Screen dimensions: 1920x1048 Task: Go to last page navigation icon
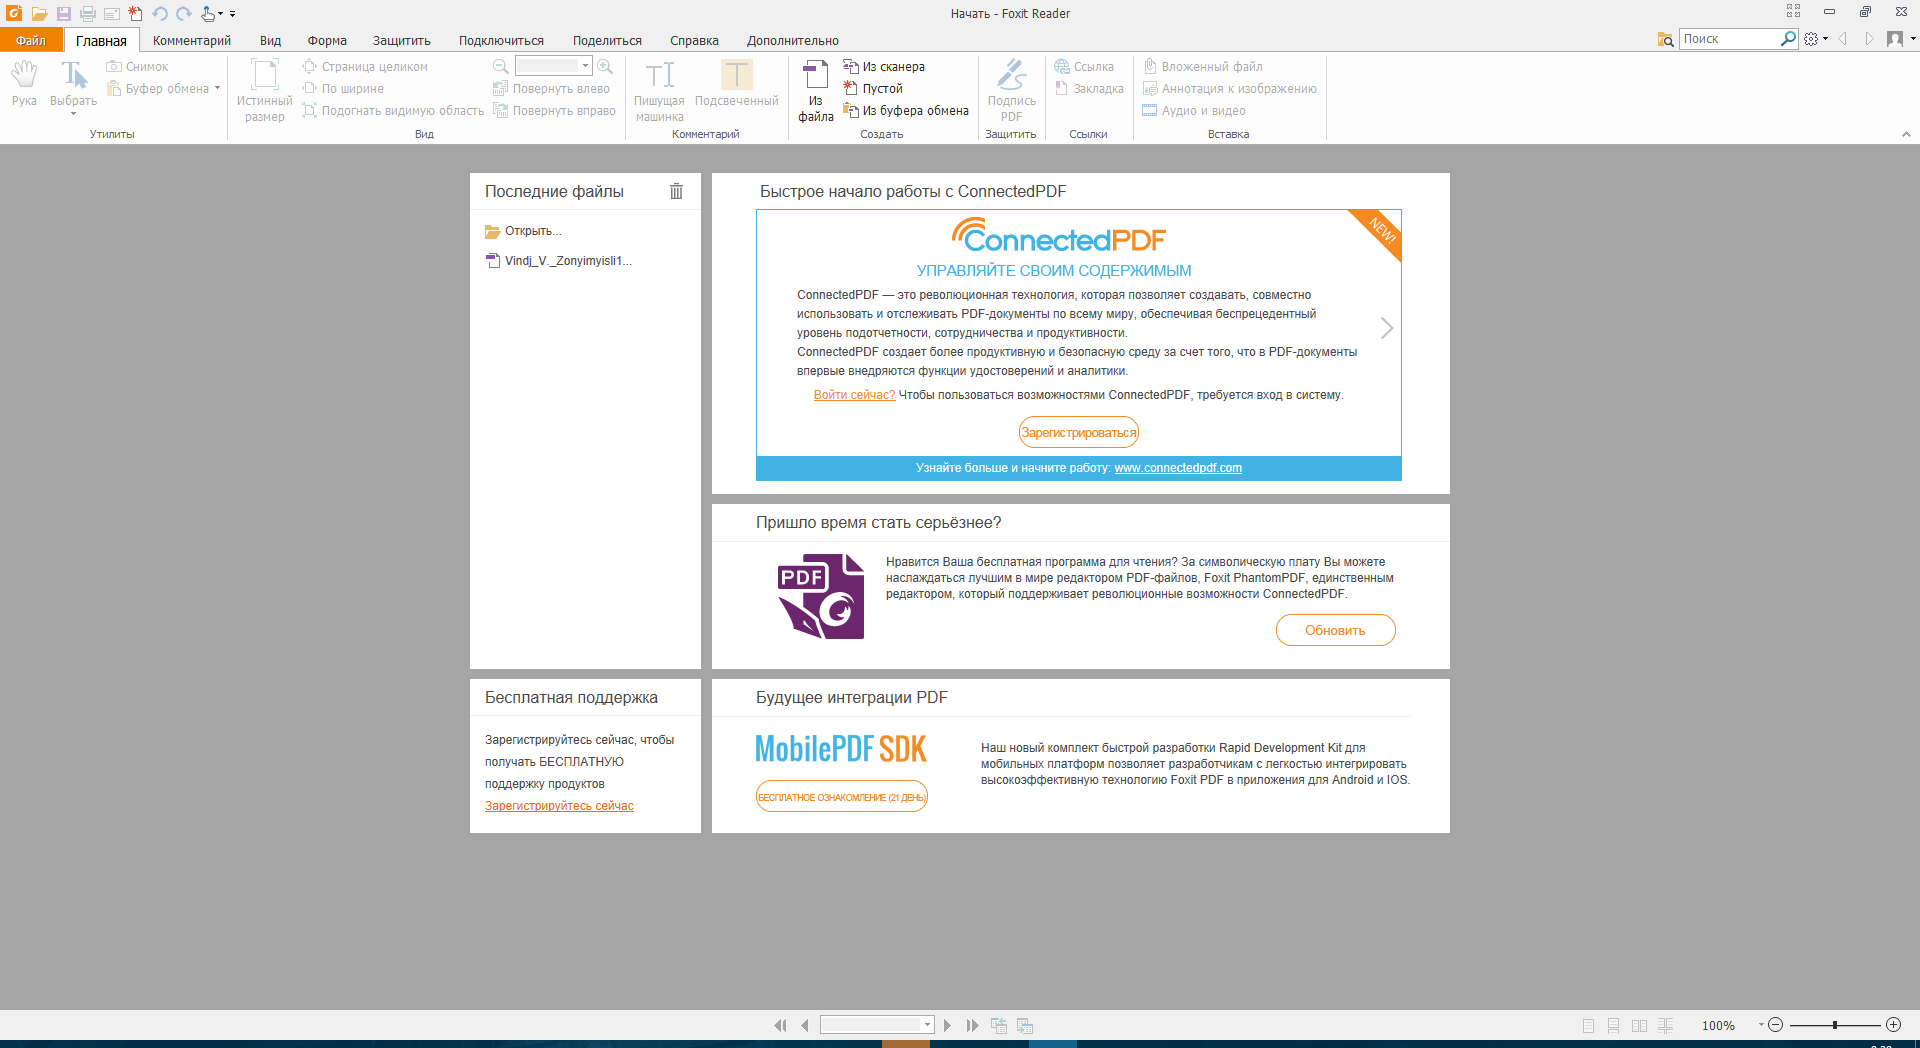972,1025
